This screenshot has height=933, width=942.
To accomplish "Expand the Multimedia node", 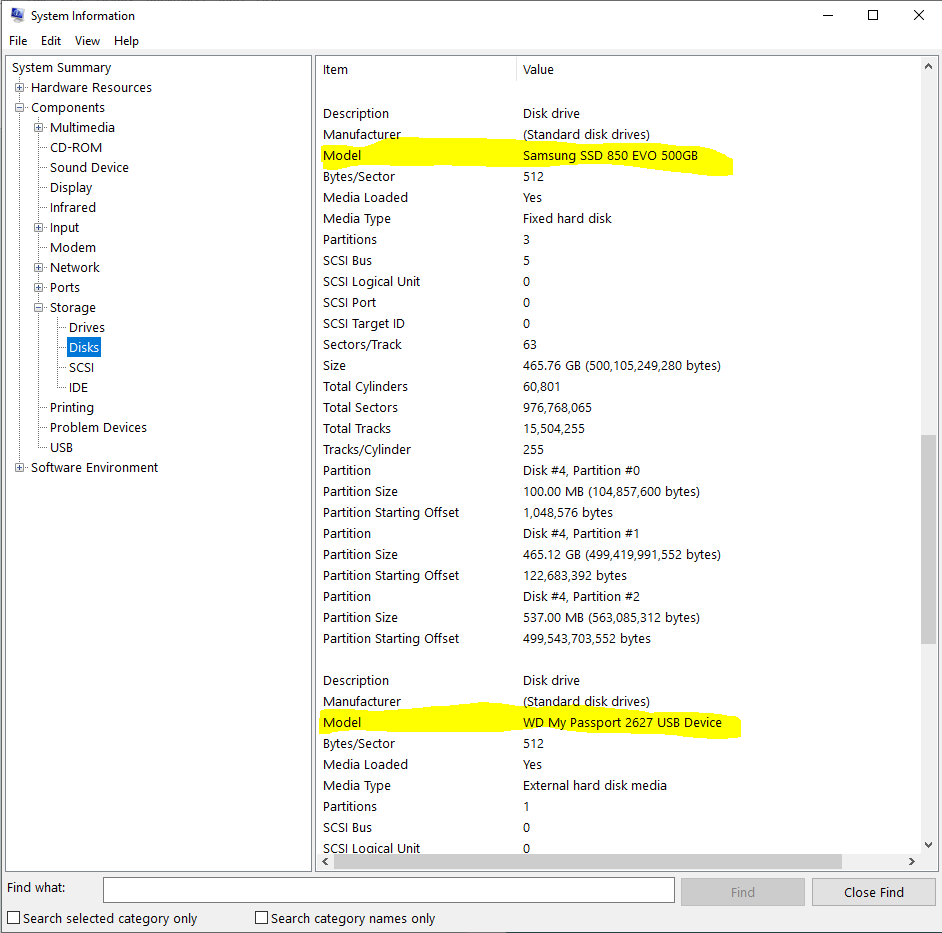I will (x=39, y=127).
